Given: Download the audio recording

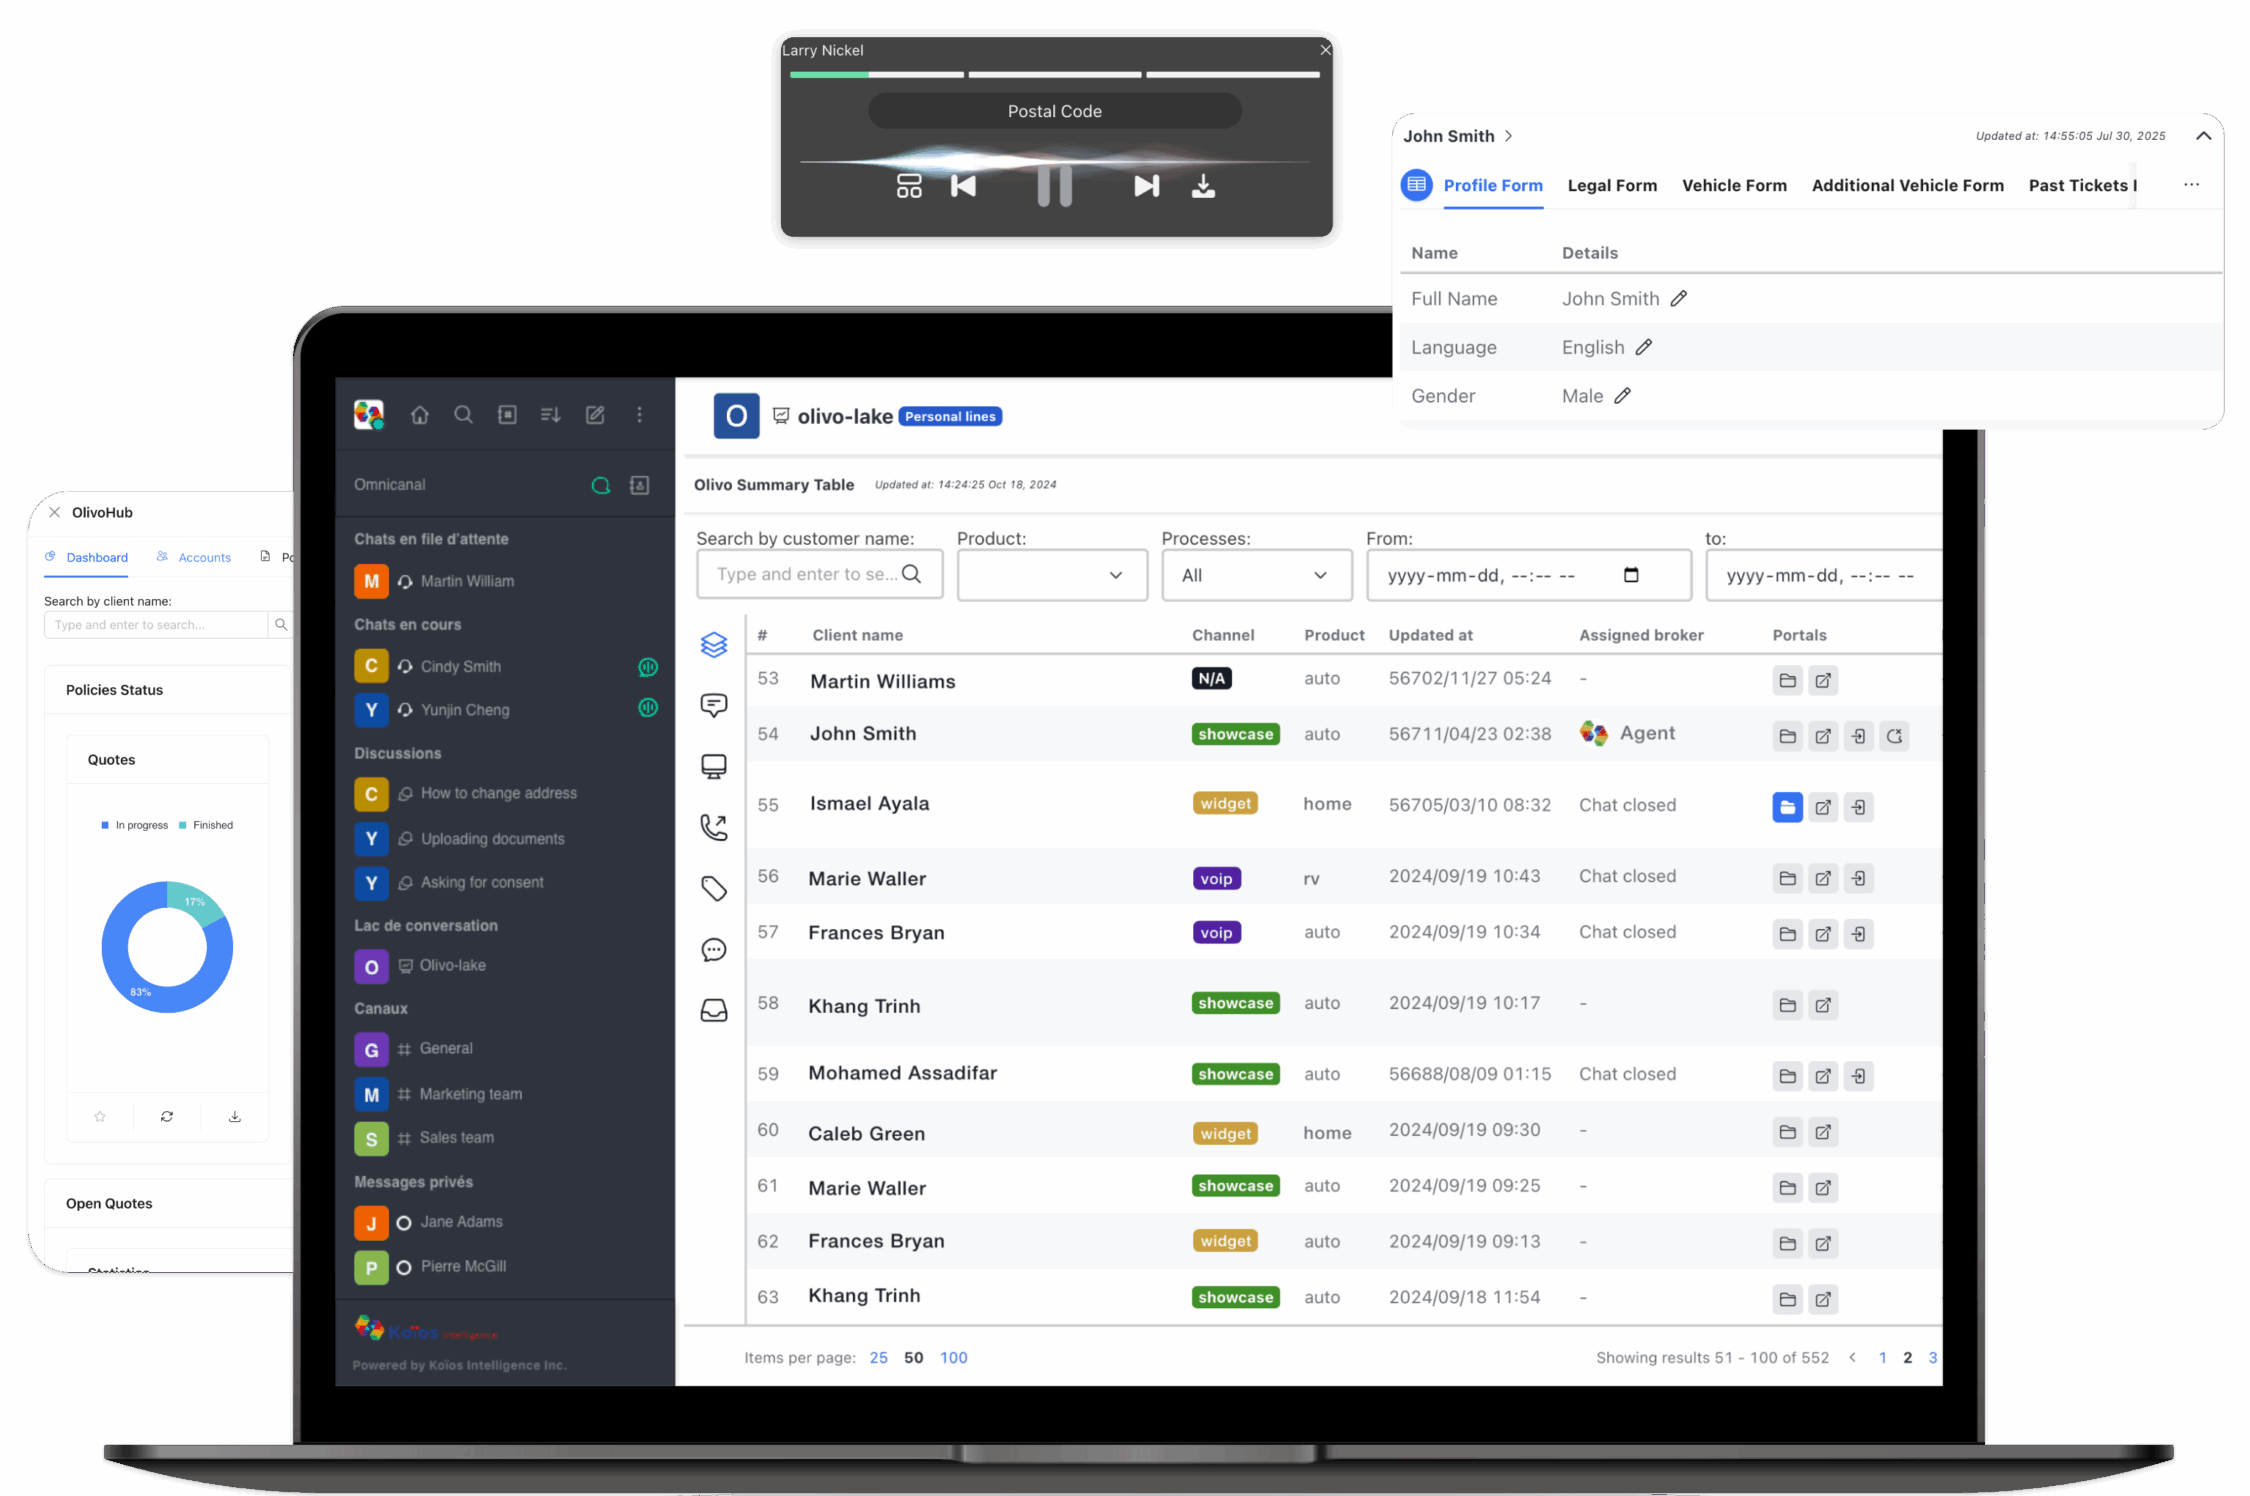Looking at the screenshot, I should (x=1203, y=186).
